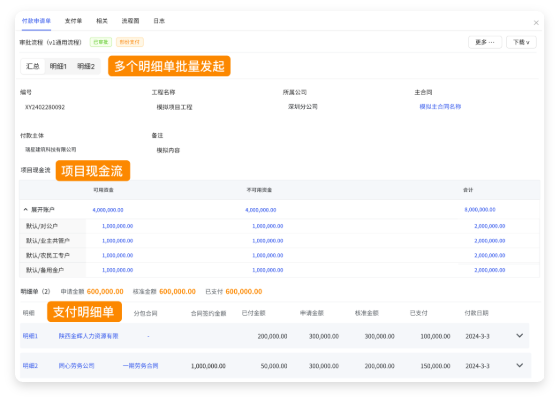Open the 一期劳务合同 subcontract link
The image size is (560, 401).
[140, 366]
